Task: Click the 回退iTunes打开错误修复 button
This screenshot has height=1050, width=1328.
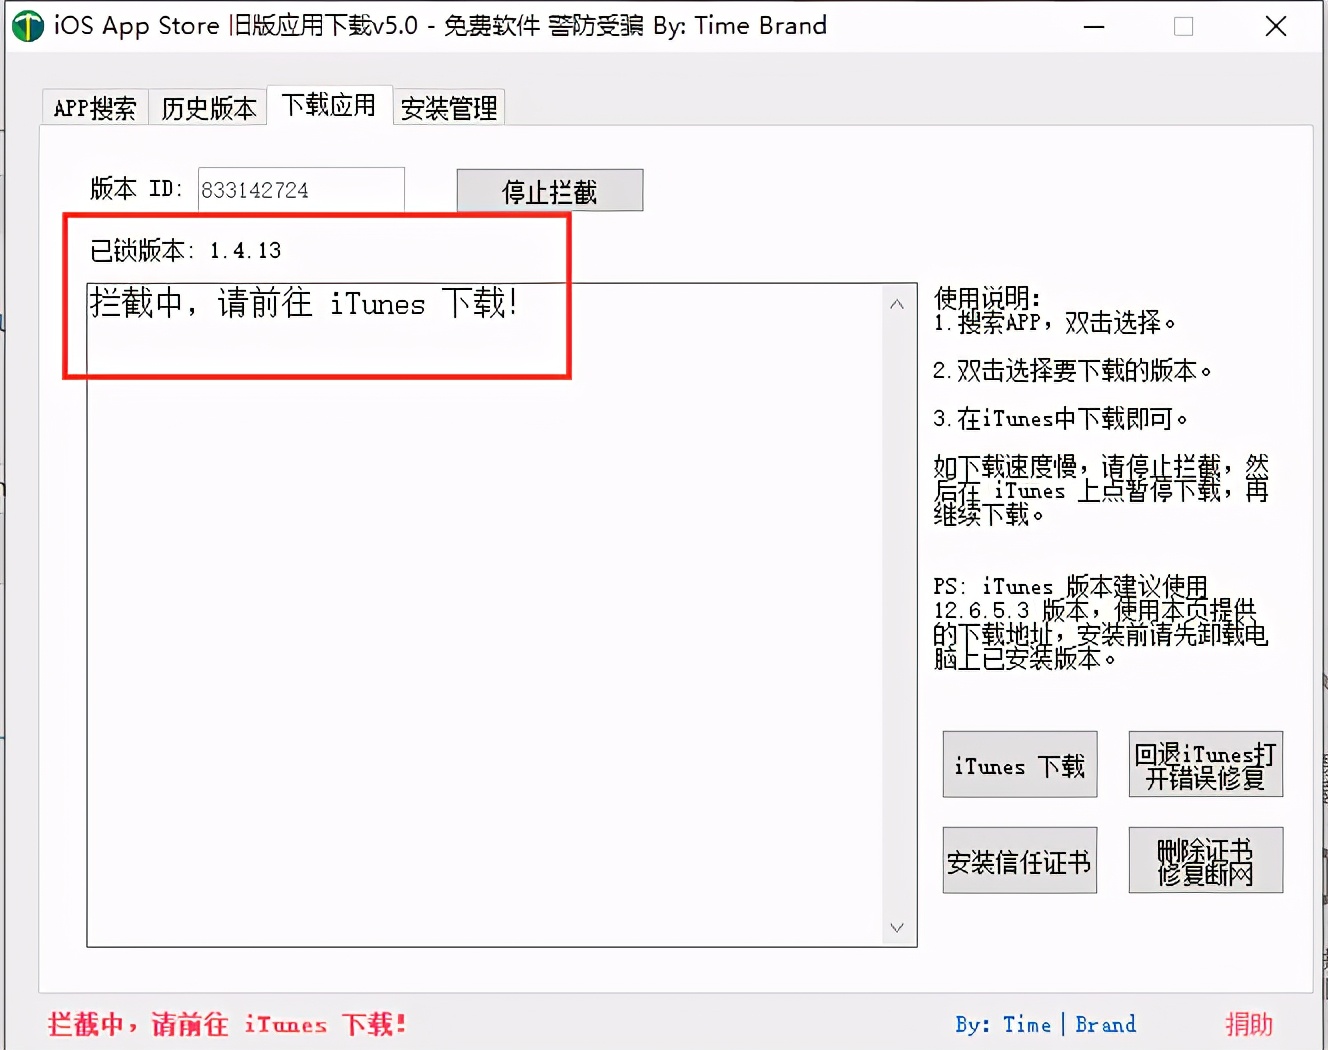Action: point(1205,765)
